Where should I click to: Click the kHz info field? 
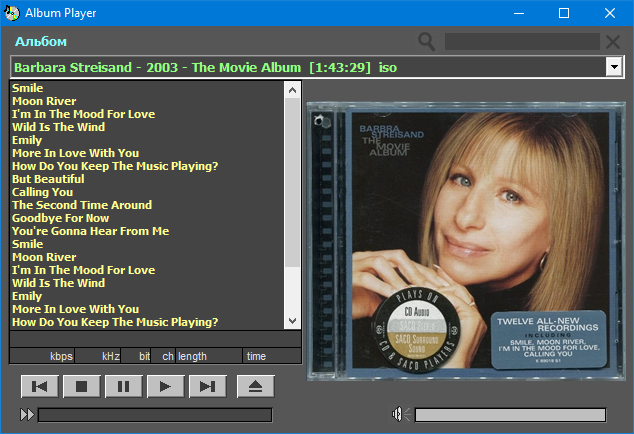click(98, 356)
